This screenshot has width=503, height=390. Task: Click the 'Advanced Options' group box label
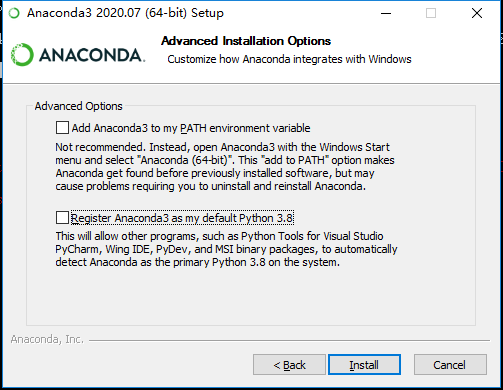pos(79,106)
